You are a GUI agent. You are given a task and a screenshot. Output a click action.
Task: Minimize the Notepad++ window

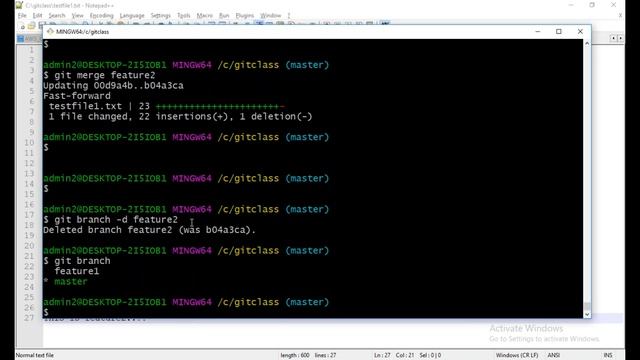571,5
